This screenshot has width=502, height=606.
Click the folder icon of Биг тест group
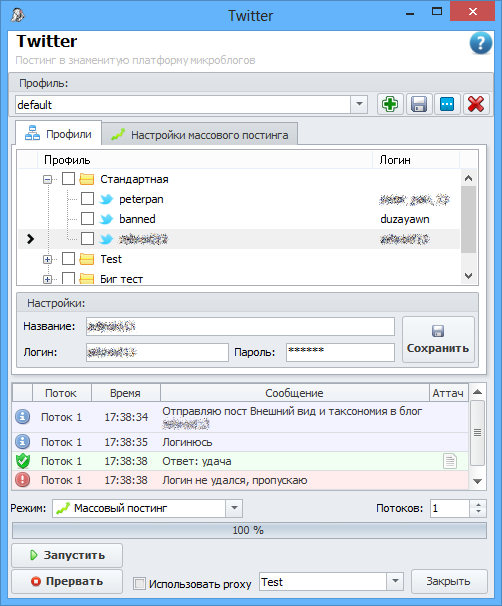click(87, 279)
